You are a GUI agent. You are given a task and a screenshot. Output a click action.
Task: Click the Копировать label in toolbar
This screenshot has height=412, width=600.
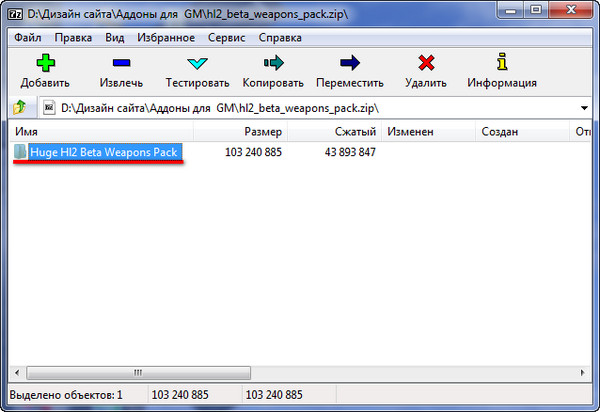point(273,83)
